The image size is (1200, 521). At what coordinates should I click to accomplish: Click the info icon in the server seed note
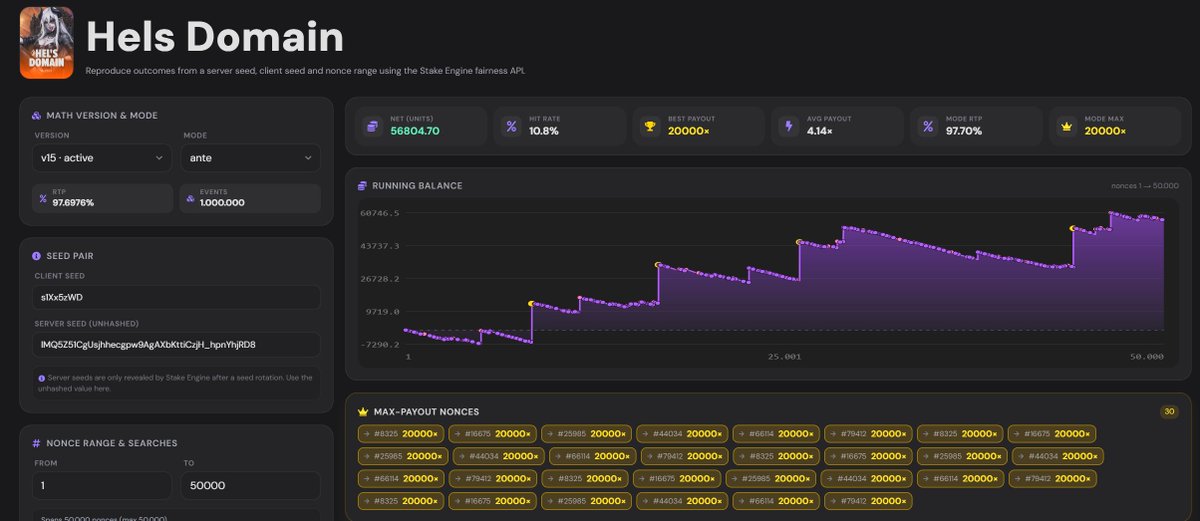[x=41, y=378]
